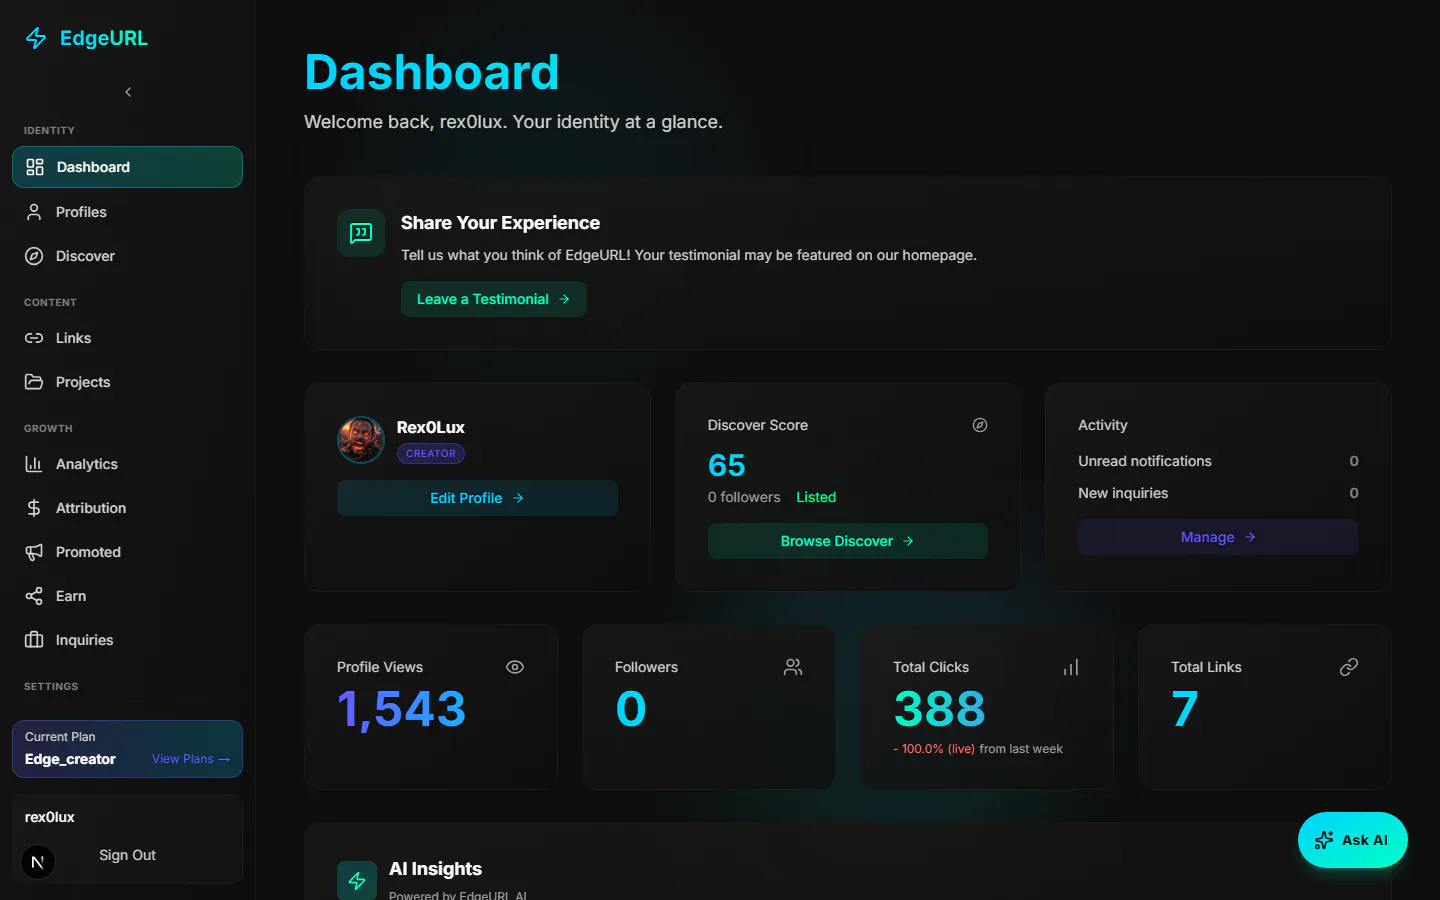Select the Links chain icon in sidebar
Image resolution: width=1440 pixels, height=900 pixels.
point(34,338)
